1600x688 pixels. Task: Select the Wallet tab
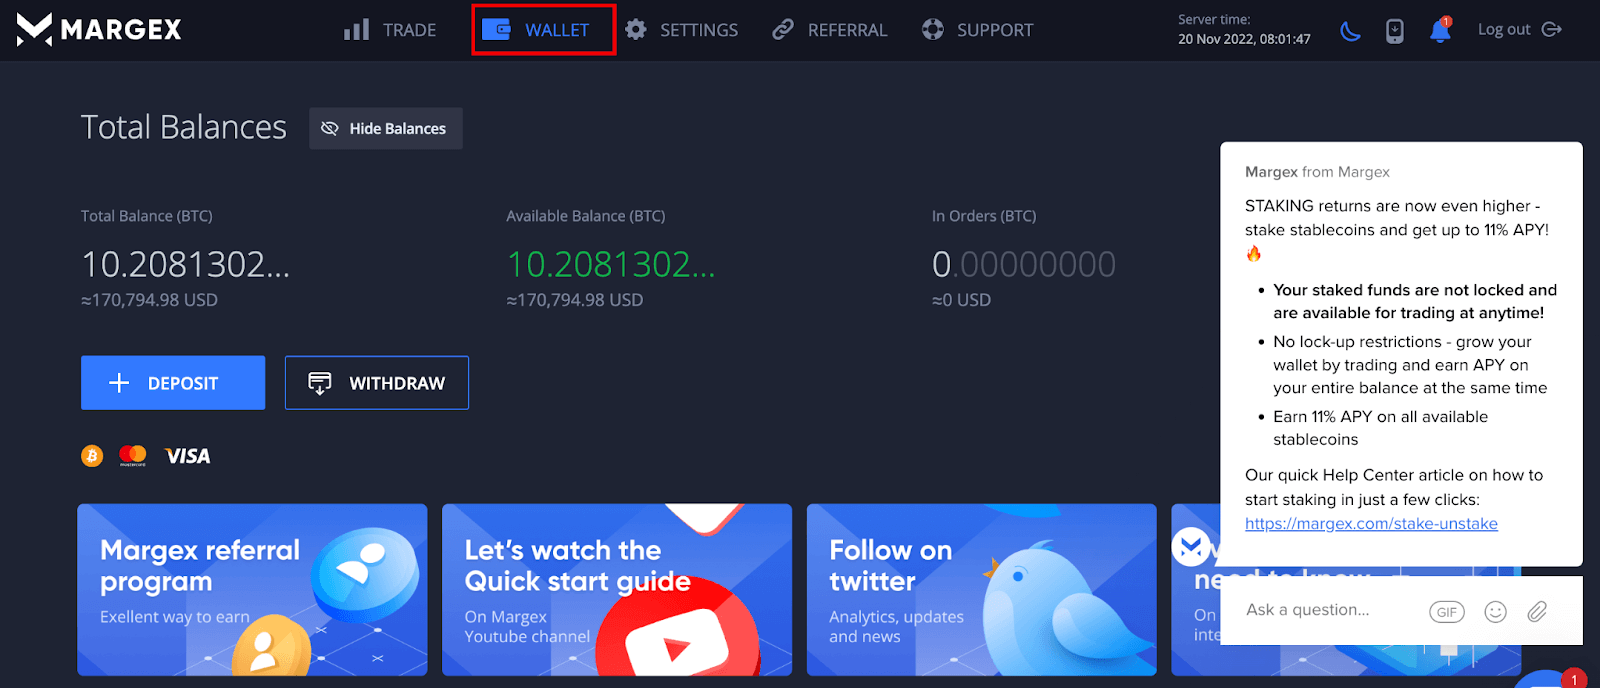pyautogui.click(x=543, y=30)
